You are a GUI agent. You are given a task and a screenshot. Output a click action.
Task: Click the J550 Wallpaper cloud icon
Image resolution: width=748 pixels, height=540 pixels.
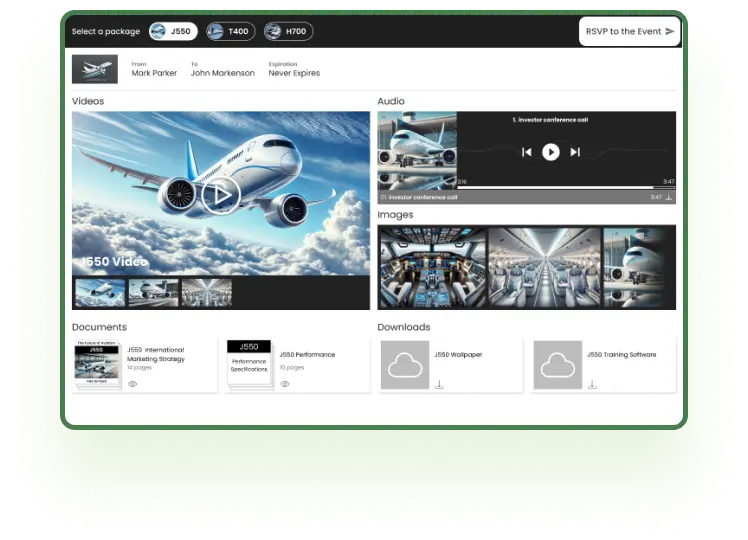pyautogui.click(x=405, y=365)
